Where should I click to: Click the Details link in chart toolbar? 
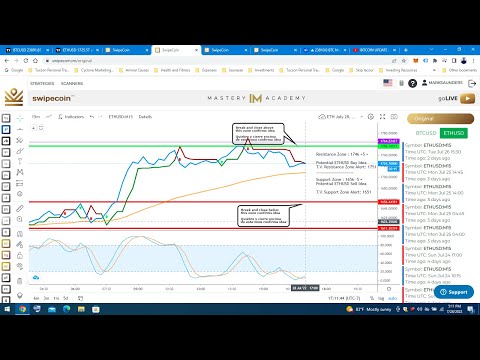click(145, 117)
